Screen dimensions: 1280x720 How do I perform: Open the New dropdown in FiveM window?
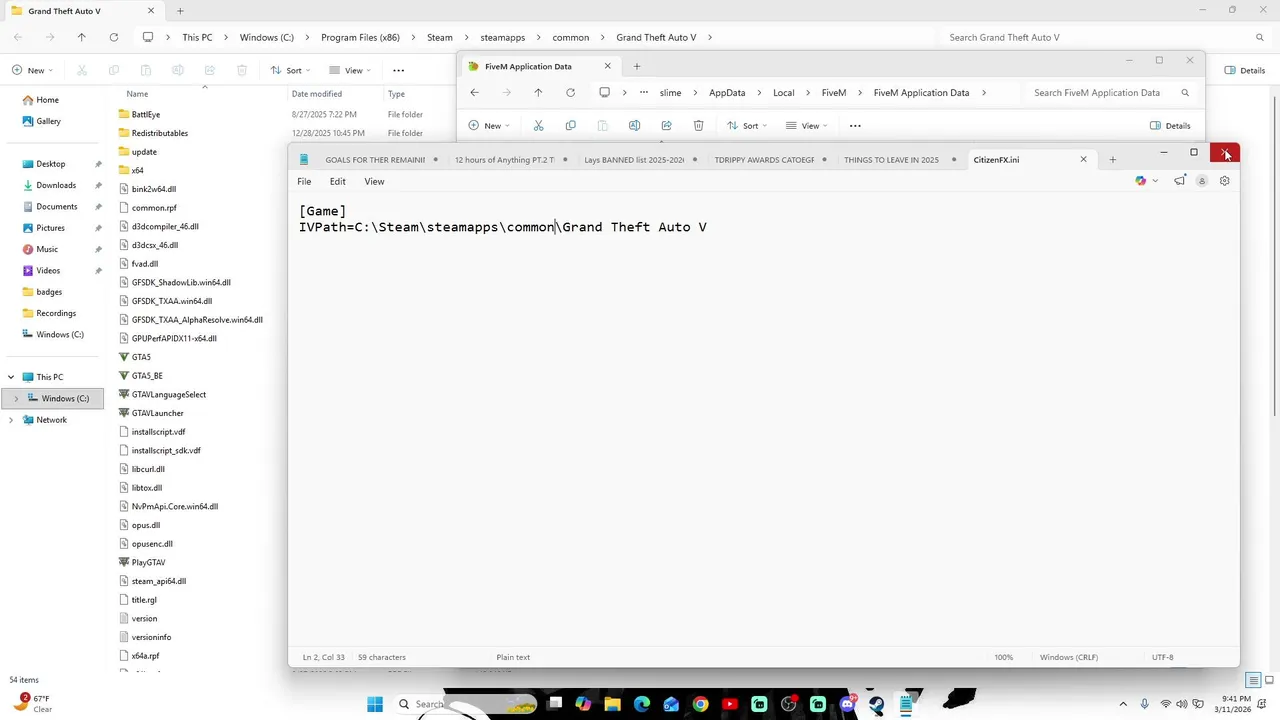click(489, 125)
